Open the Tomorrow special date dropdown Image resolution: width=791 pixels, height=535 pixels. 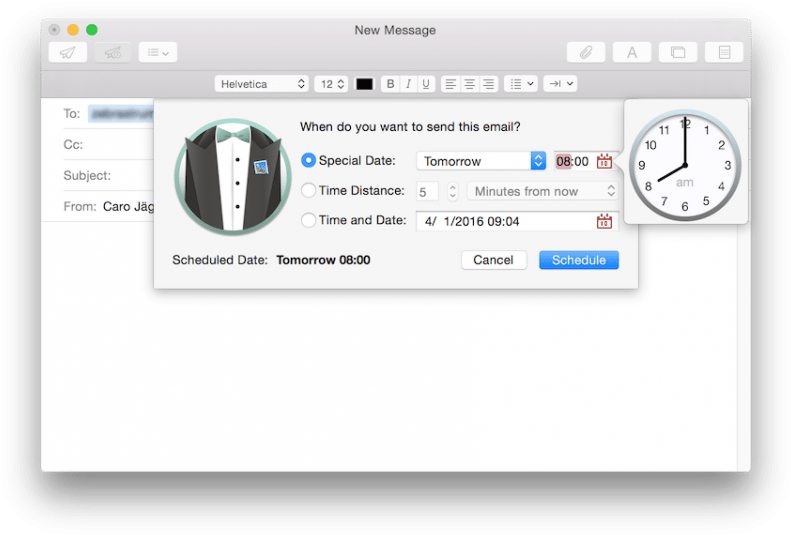[x=481, y=161]
